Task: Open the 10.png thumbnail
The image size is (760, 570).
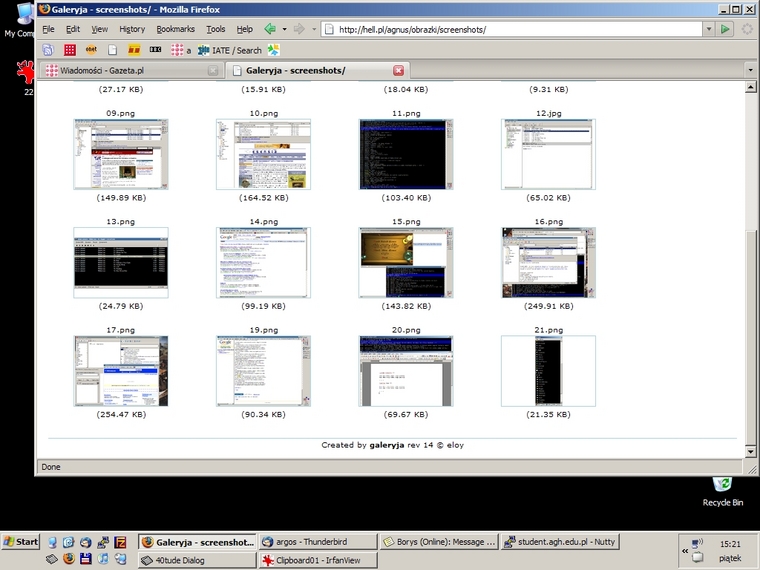Action: tap(263, 154)
